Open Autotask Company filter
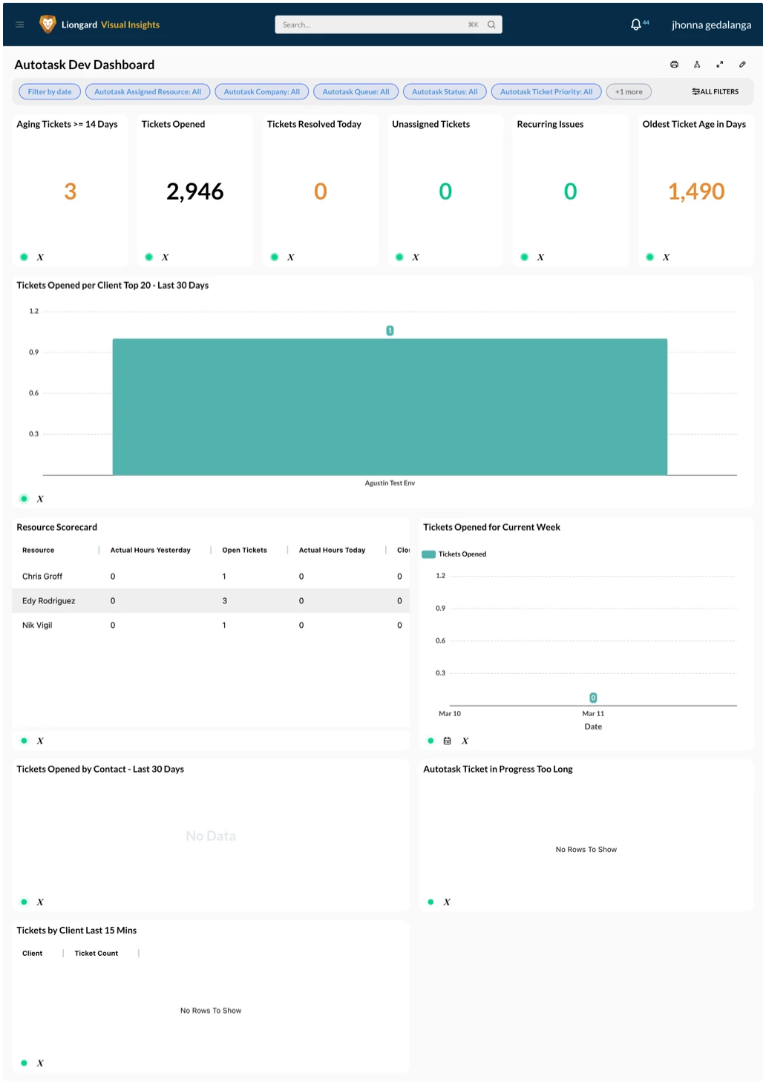Screen dimensions: 766x1087 click(x=261, y=92)
